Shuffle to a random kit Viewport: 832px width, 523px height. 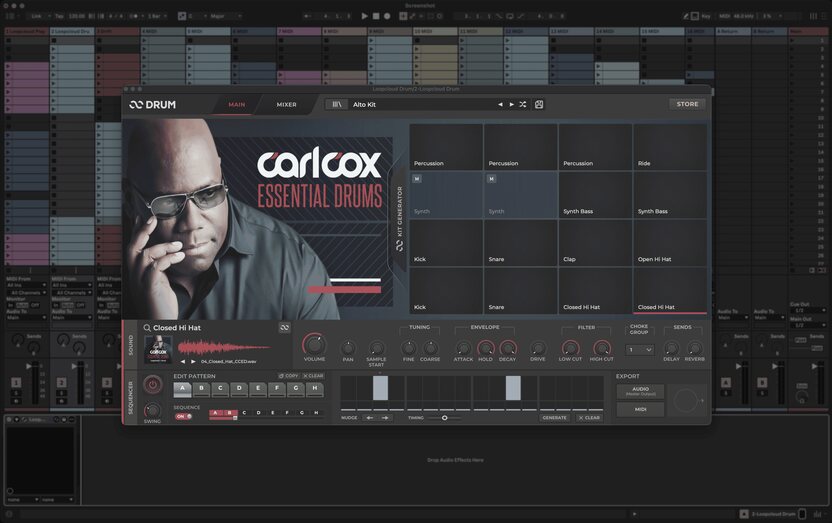click(523, 104)
